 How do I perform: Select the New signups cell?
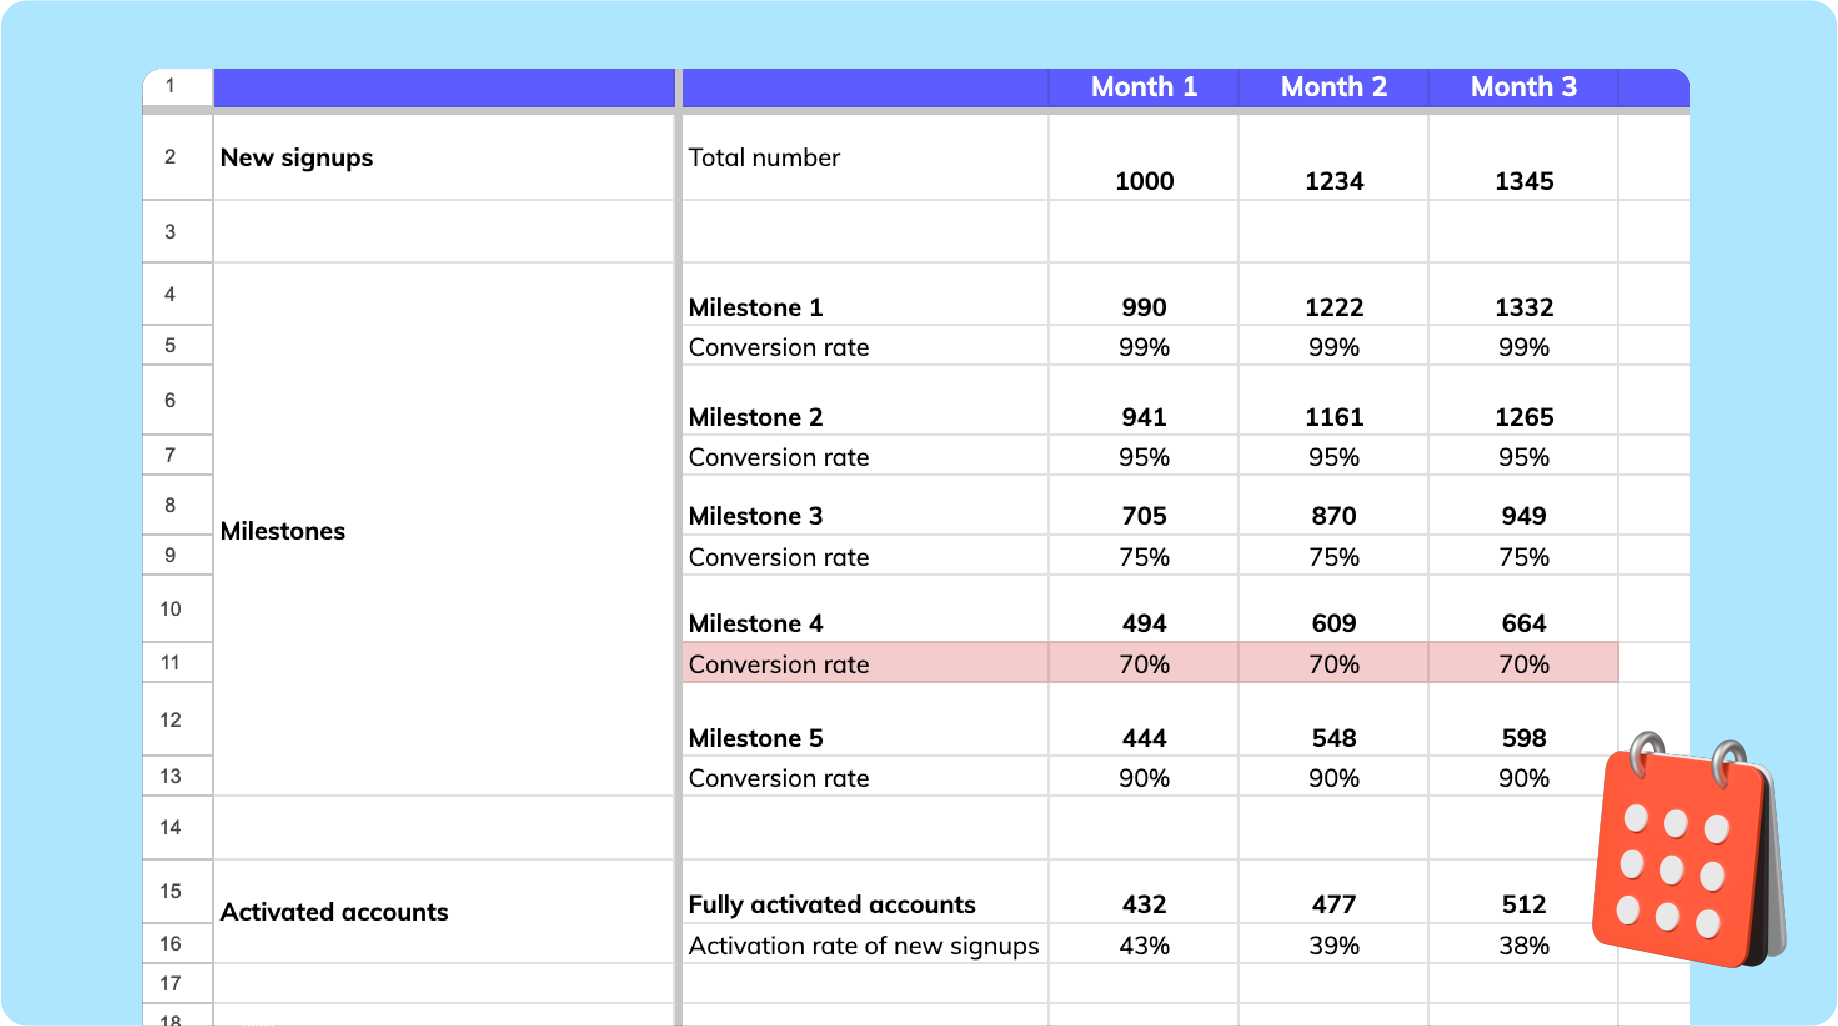(297, 158)
